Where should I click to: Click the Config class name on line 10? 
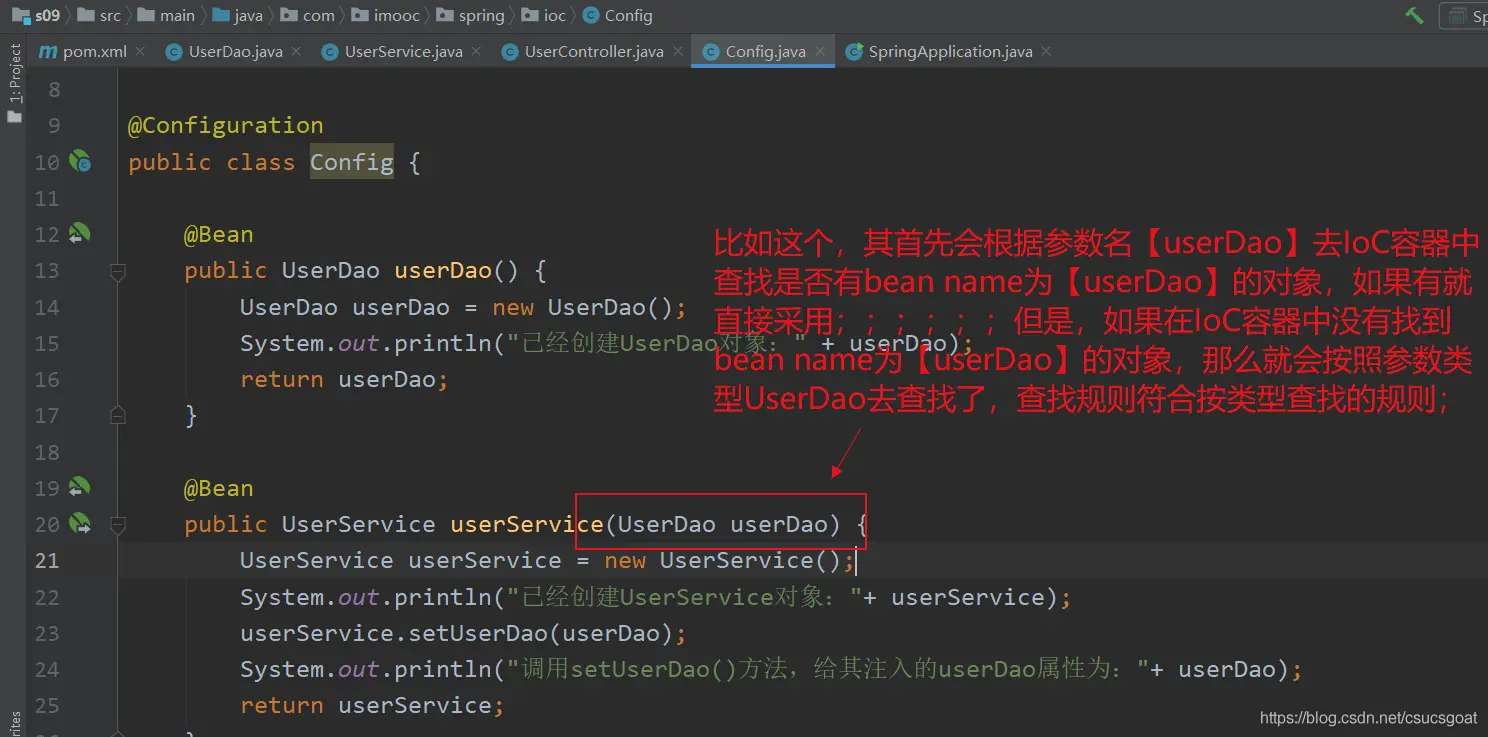click(351, 162)
